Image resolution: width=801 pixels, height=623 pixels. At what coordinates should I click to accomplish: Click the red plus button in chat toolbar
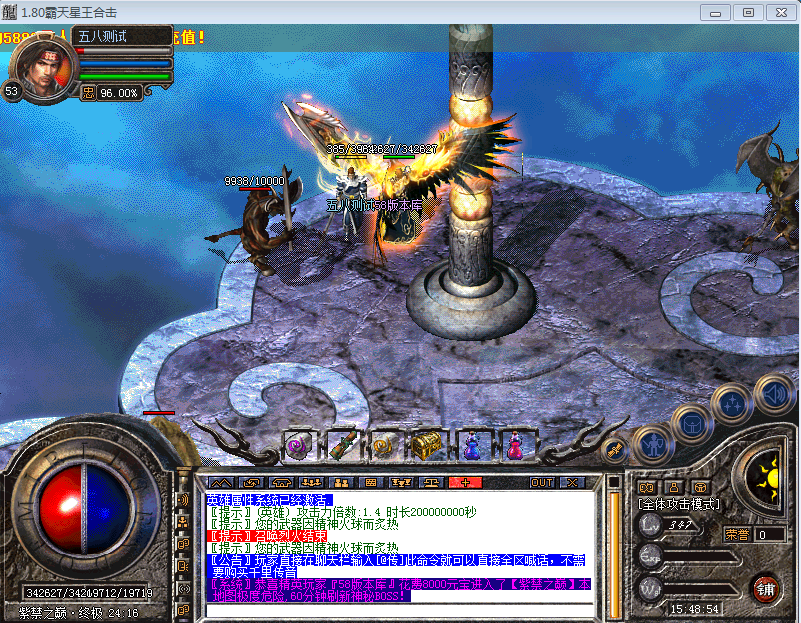[465, 483]
